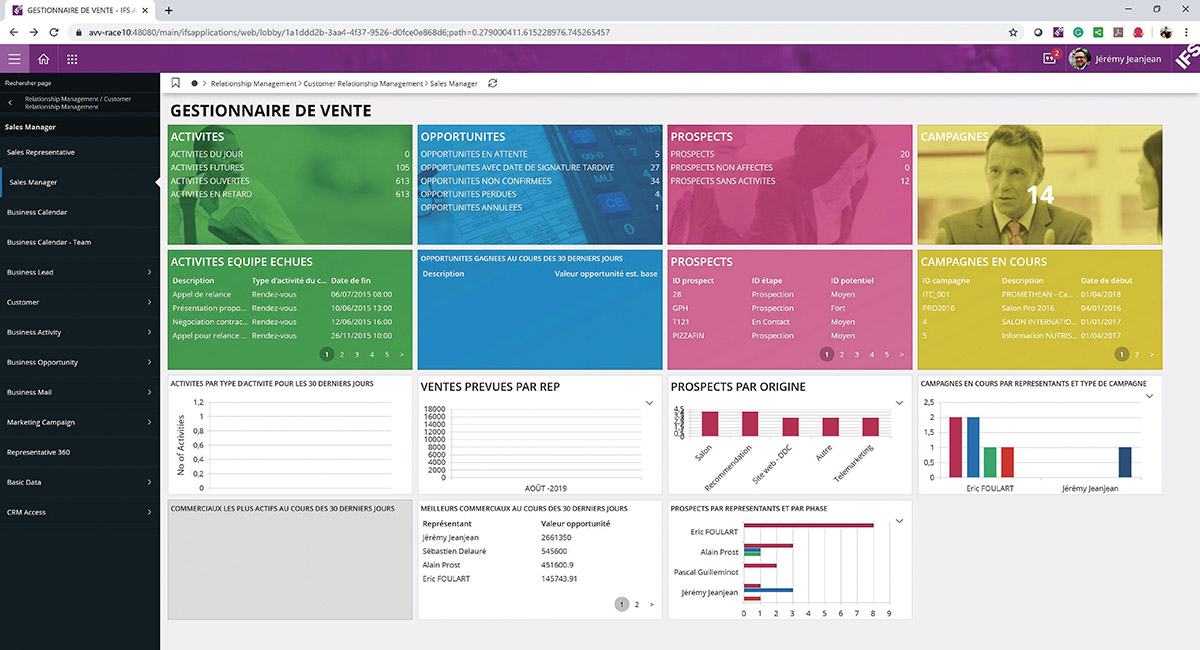Open the Grammarly green extension icon

coord(1079,32)
